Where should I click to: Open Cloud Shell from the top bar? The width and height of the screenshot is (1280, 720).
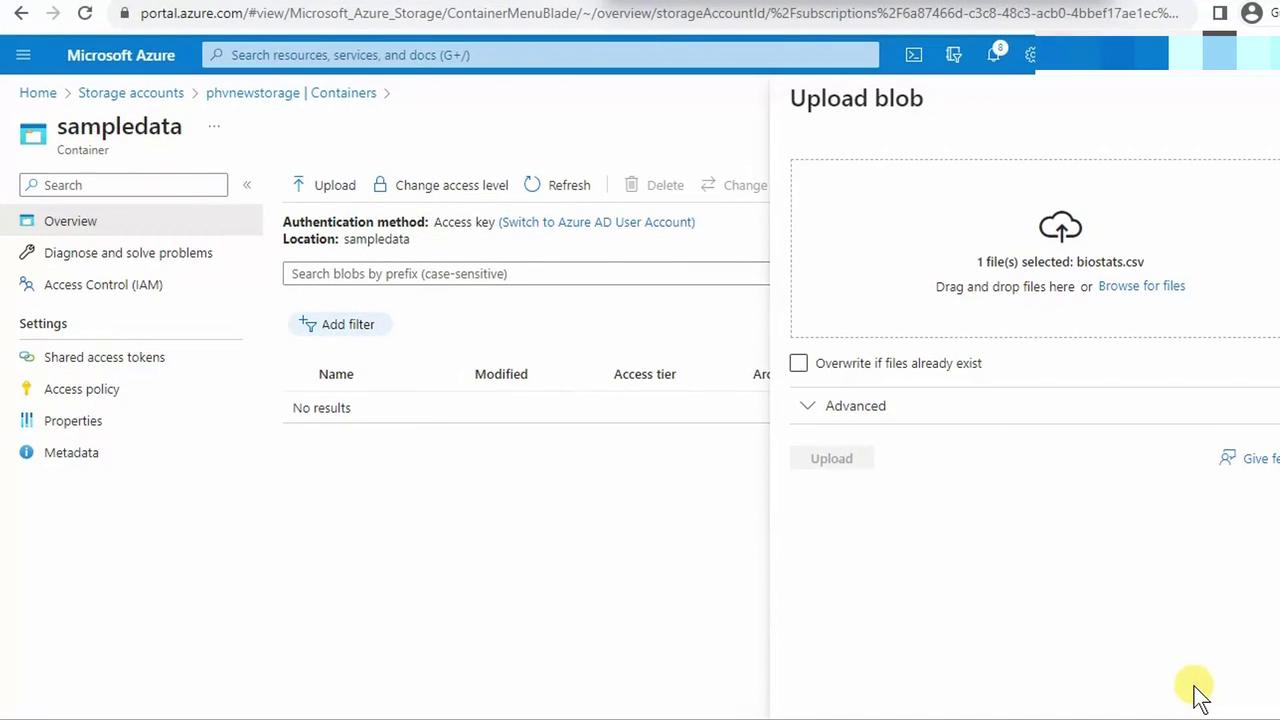coord(914,55)
